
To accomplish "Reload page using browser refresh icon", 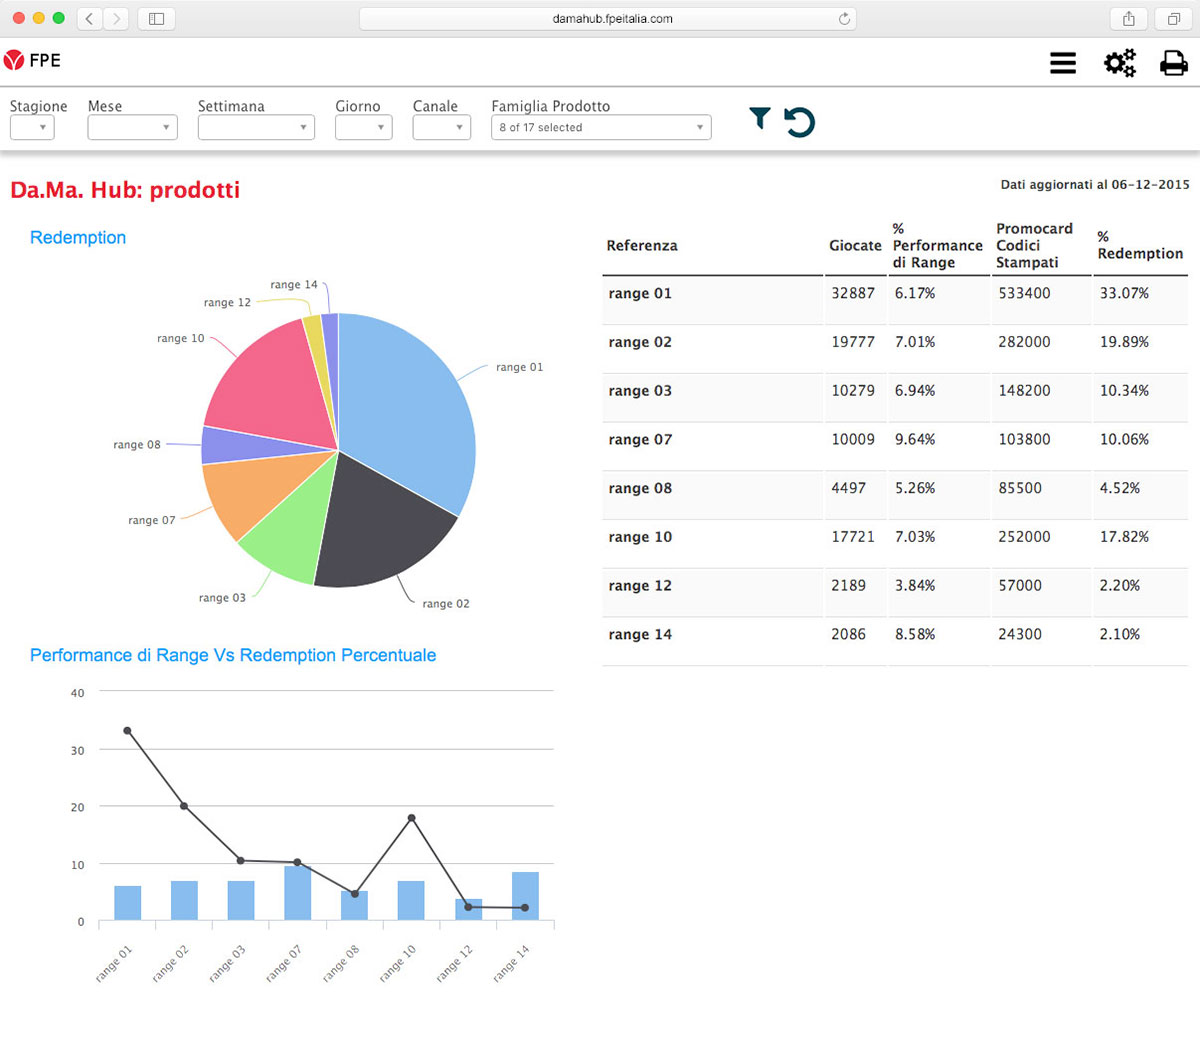I will pos(844,19).
